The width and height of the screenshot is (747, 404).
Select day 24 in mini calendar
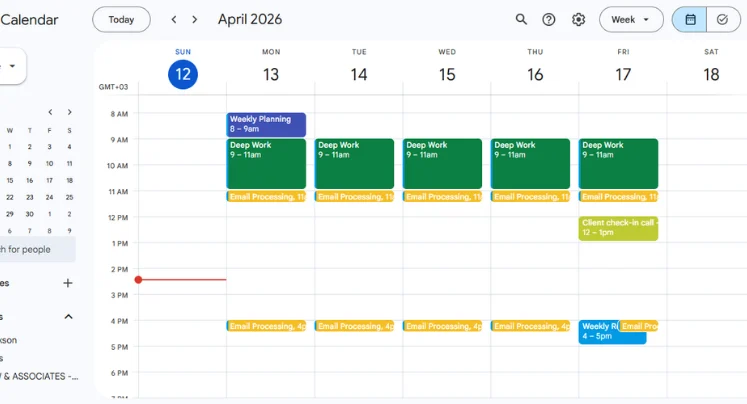click(50, 197)
